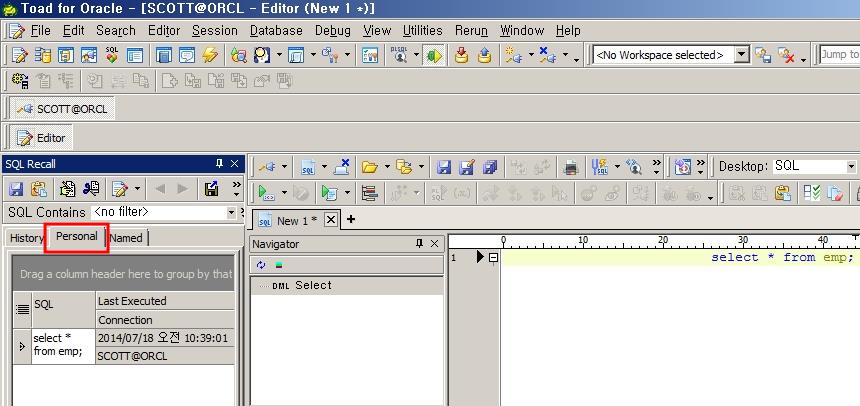Open the SQL Contains filter dropdown
The image size is (860, 406).
pos(230,213)
